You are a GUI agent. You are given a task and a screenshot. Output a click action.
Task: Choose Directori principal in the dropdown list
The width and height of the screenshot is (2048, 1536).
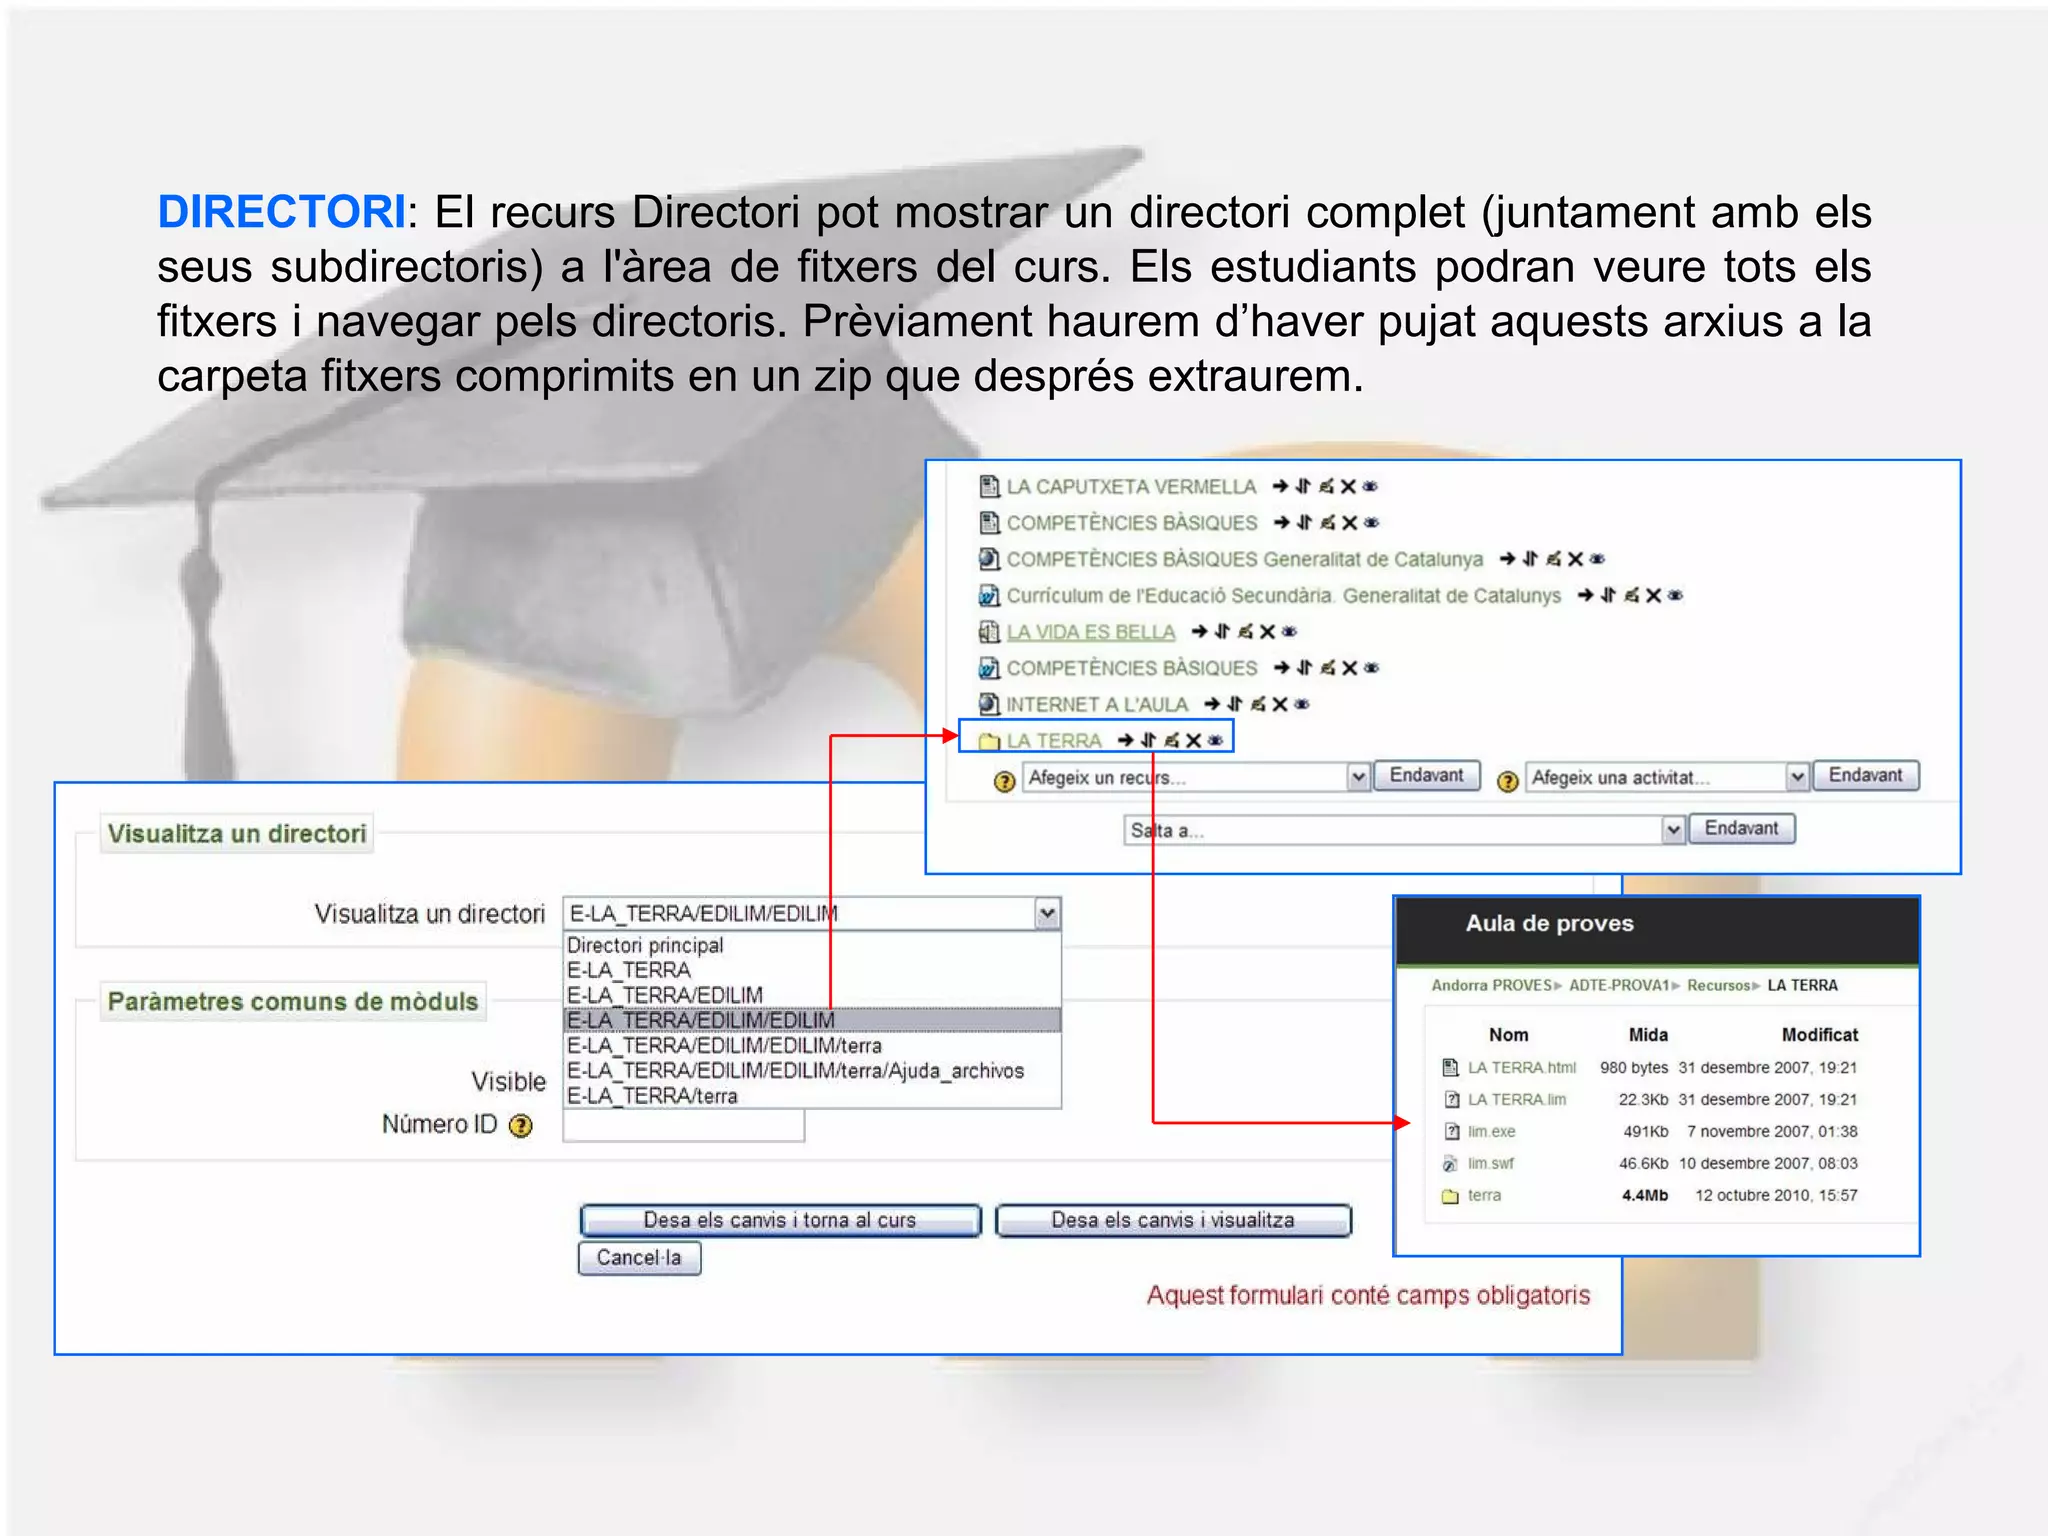(645, 945)
